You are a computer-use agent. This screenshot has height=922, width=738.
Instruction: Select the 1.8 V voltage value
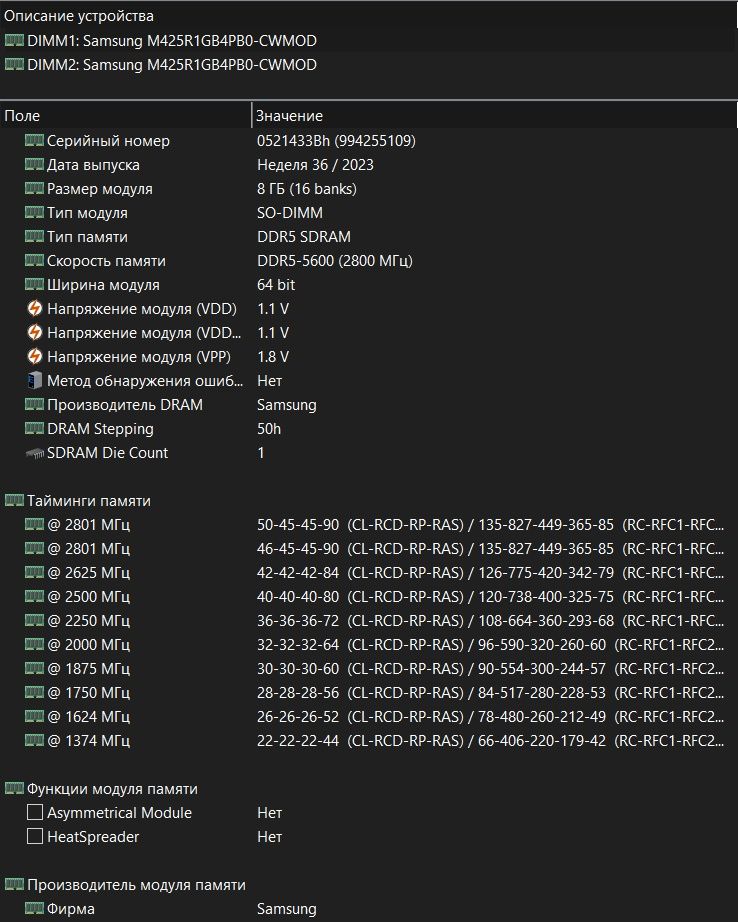point(273,357)
